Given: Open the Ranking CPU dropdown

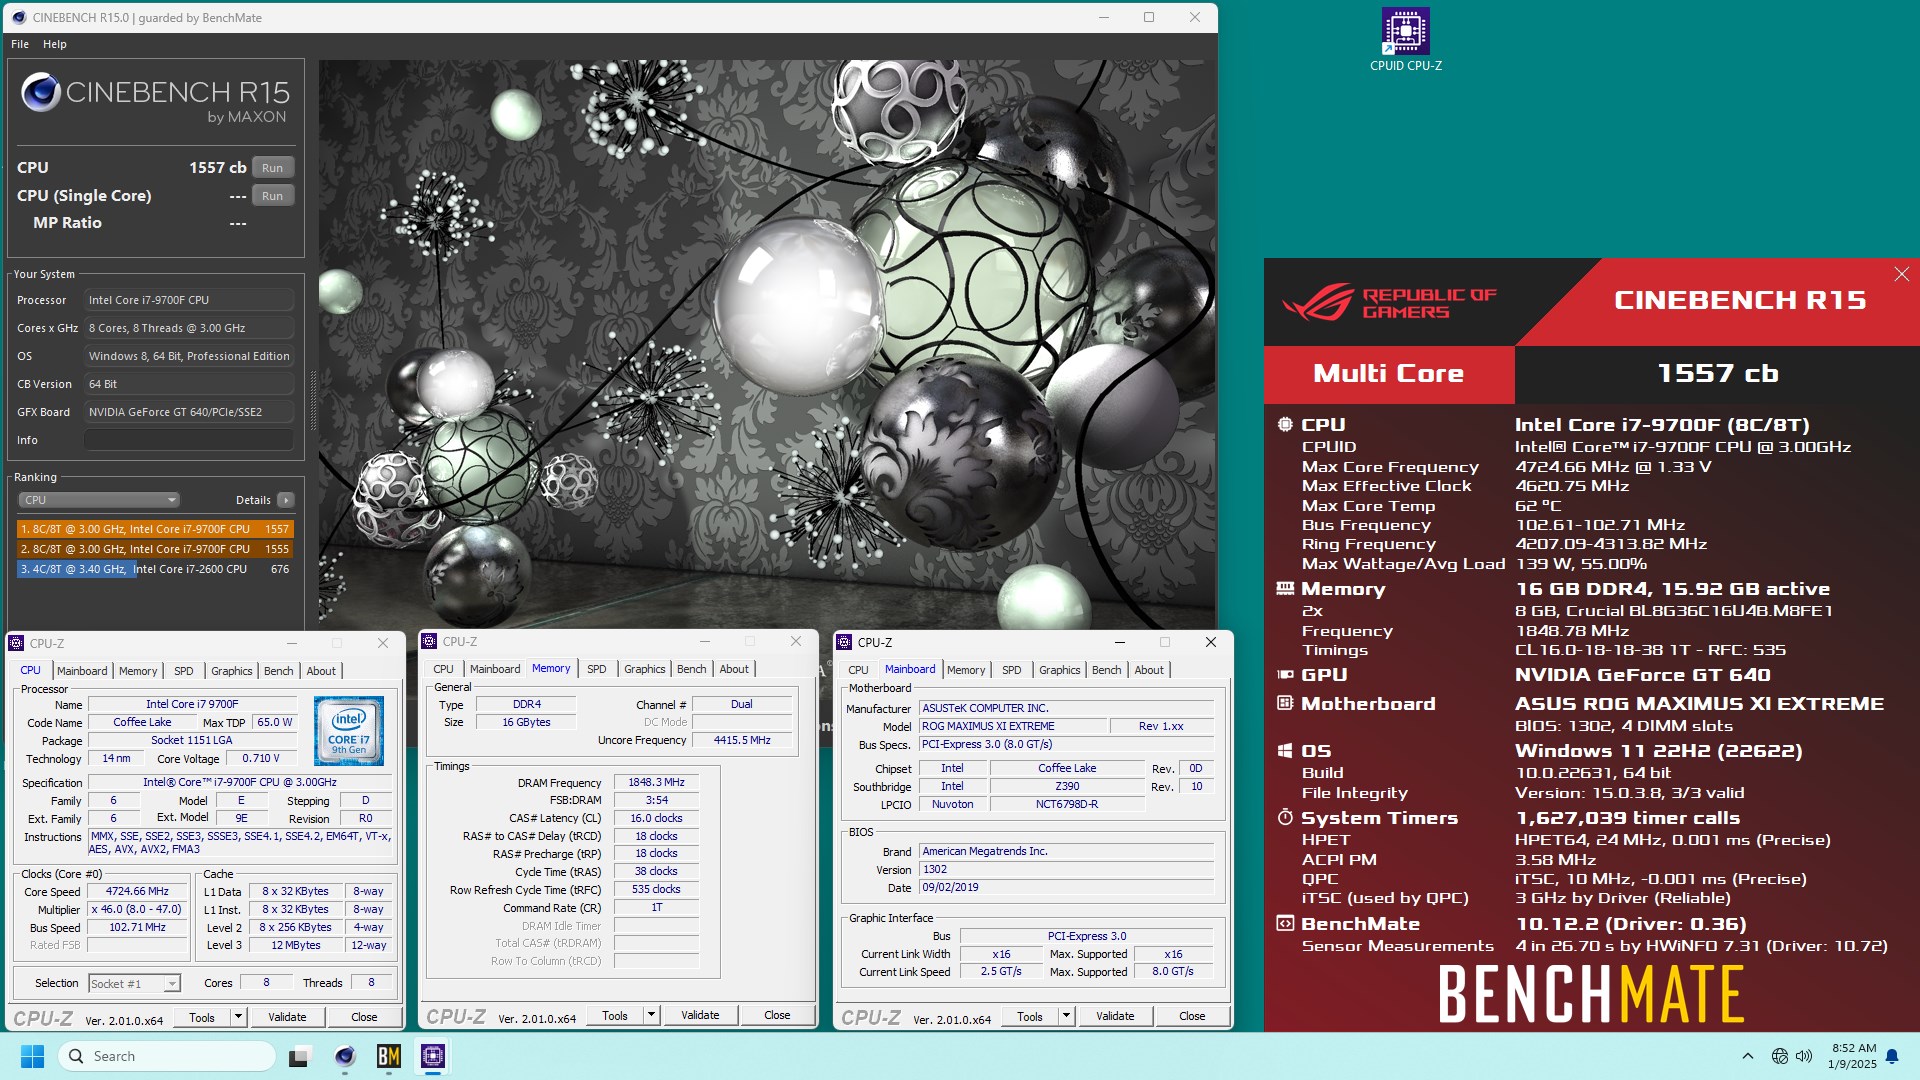Looking at the screenshot, I should (98, 500).
